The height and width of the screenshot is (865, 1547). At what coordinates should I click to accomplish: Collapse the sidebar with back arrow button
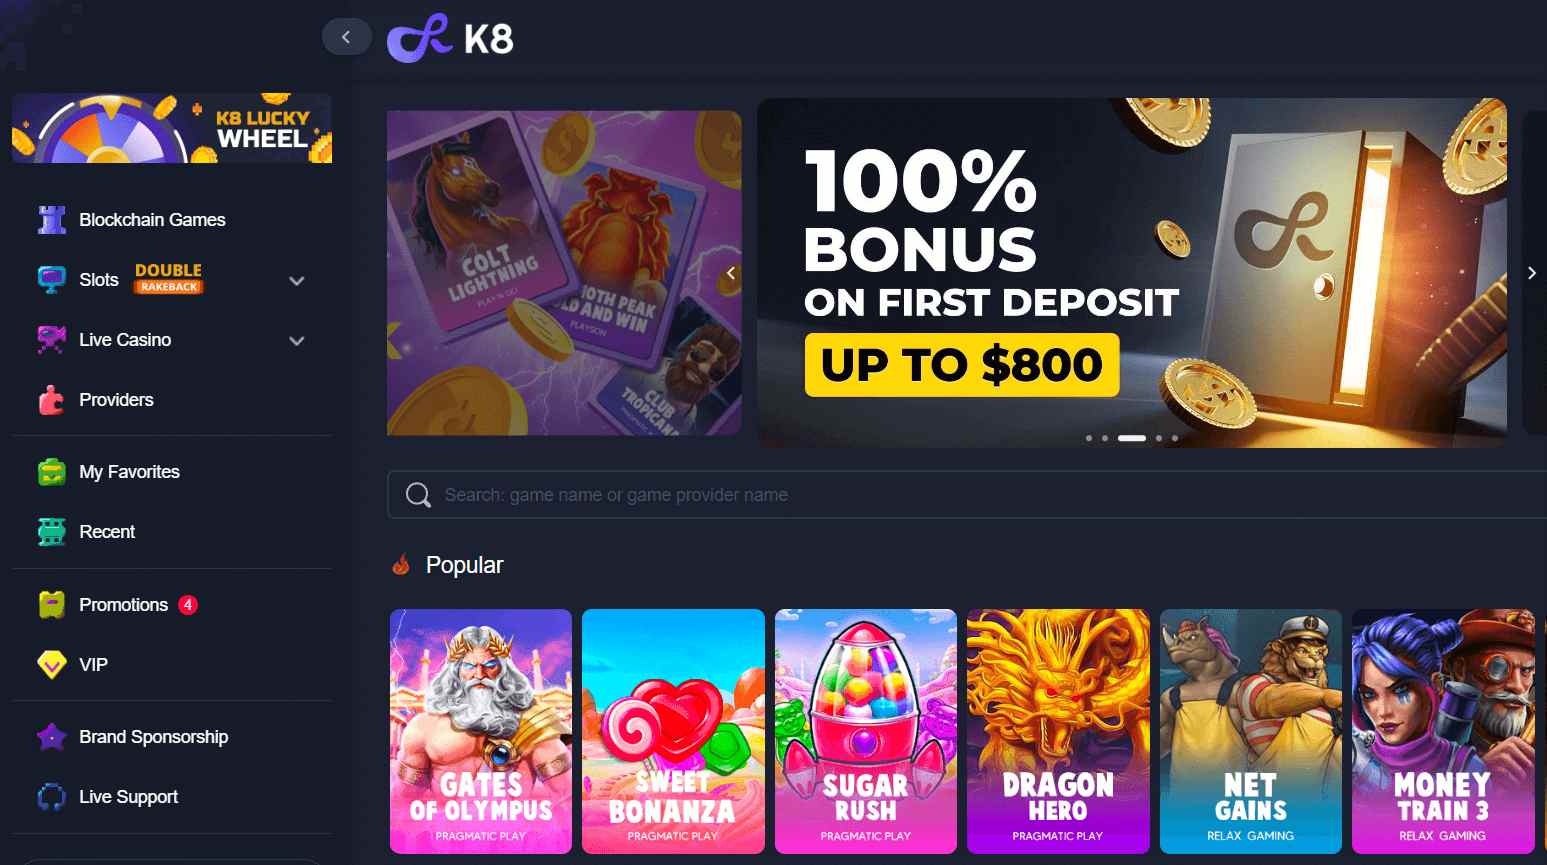coord(346,37)
